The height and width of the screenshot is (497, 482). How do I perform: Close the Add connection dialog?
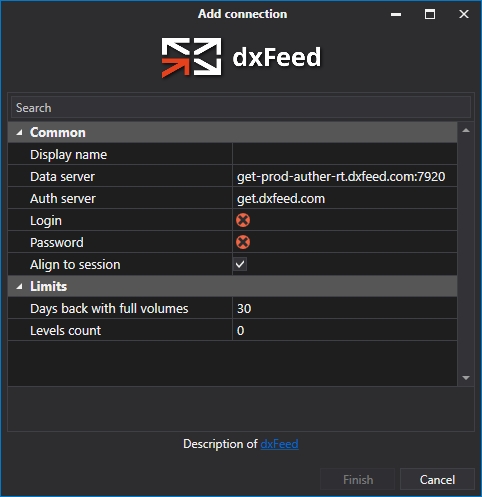pos(464,14)
